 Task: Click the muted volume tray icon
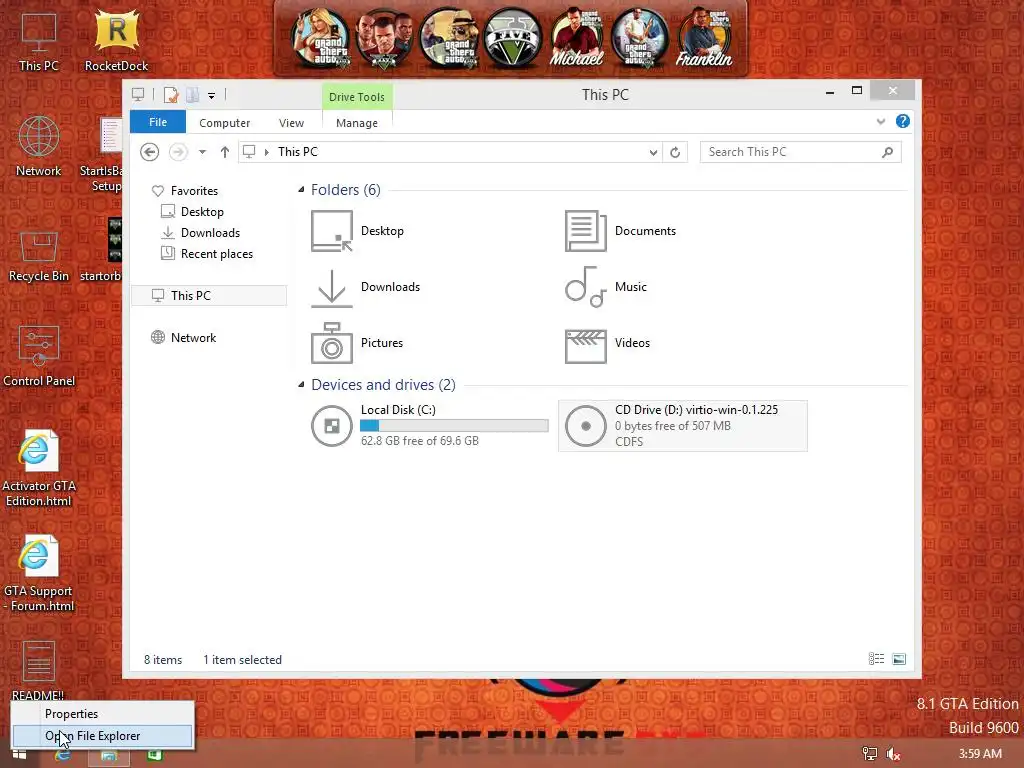(893, 754)
